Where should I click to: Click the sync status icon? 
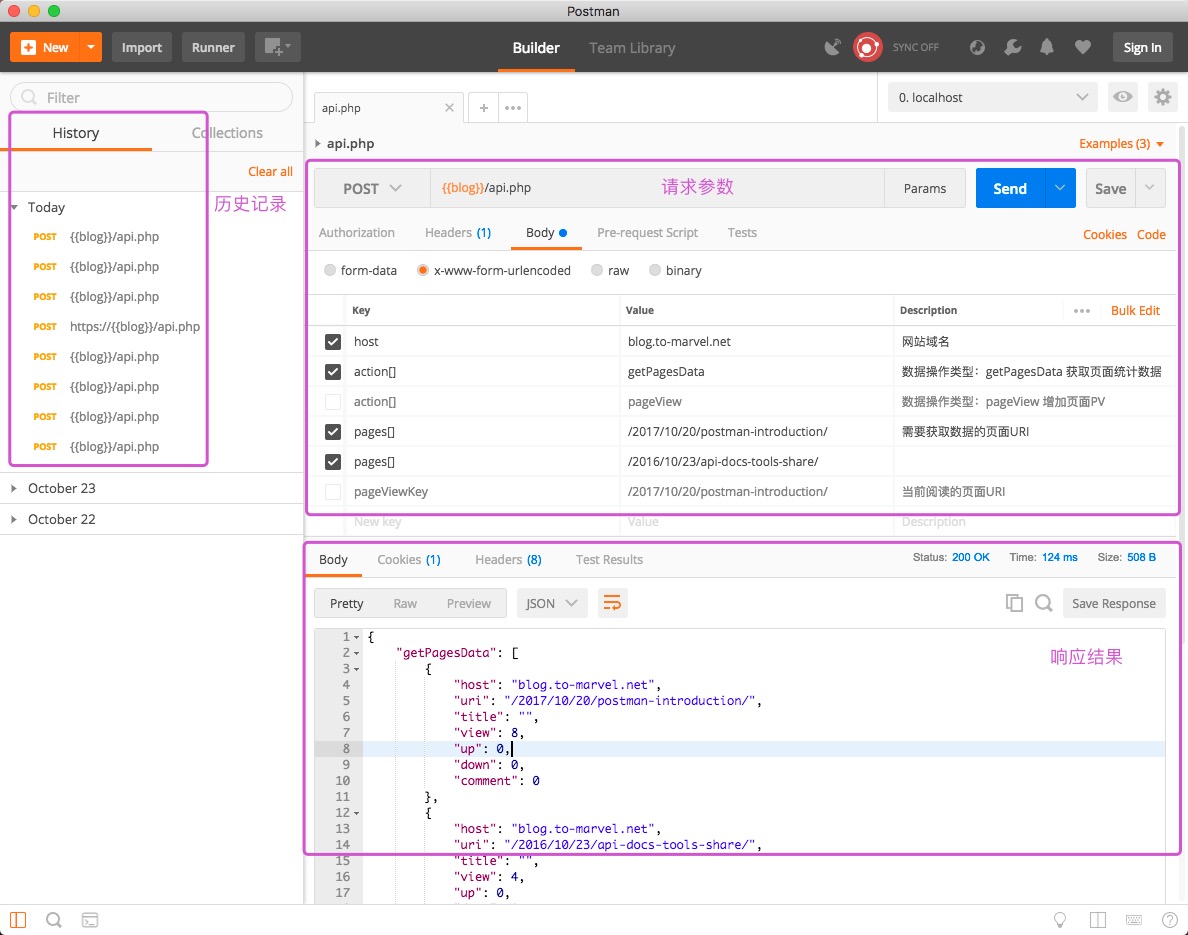coord(867,47)
